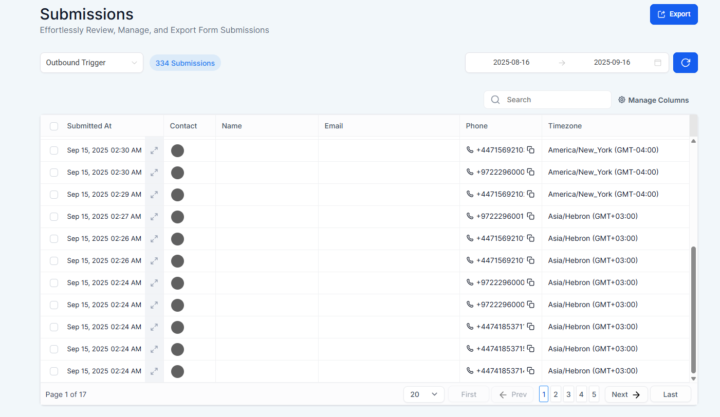The image size is (720, 417).
Task: Open contact avatar in 02:27 AM row
Action: 177,217
